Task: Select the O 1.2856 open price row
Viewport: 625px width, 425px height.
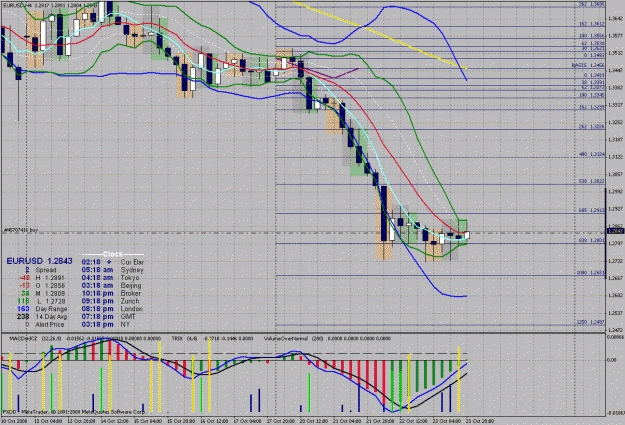Action: [x=42, y=285]
